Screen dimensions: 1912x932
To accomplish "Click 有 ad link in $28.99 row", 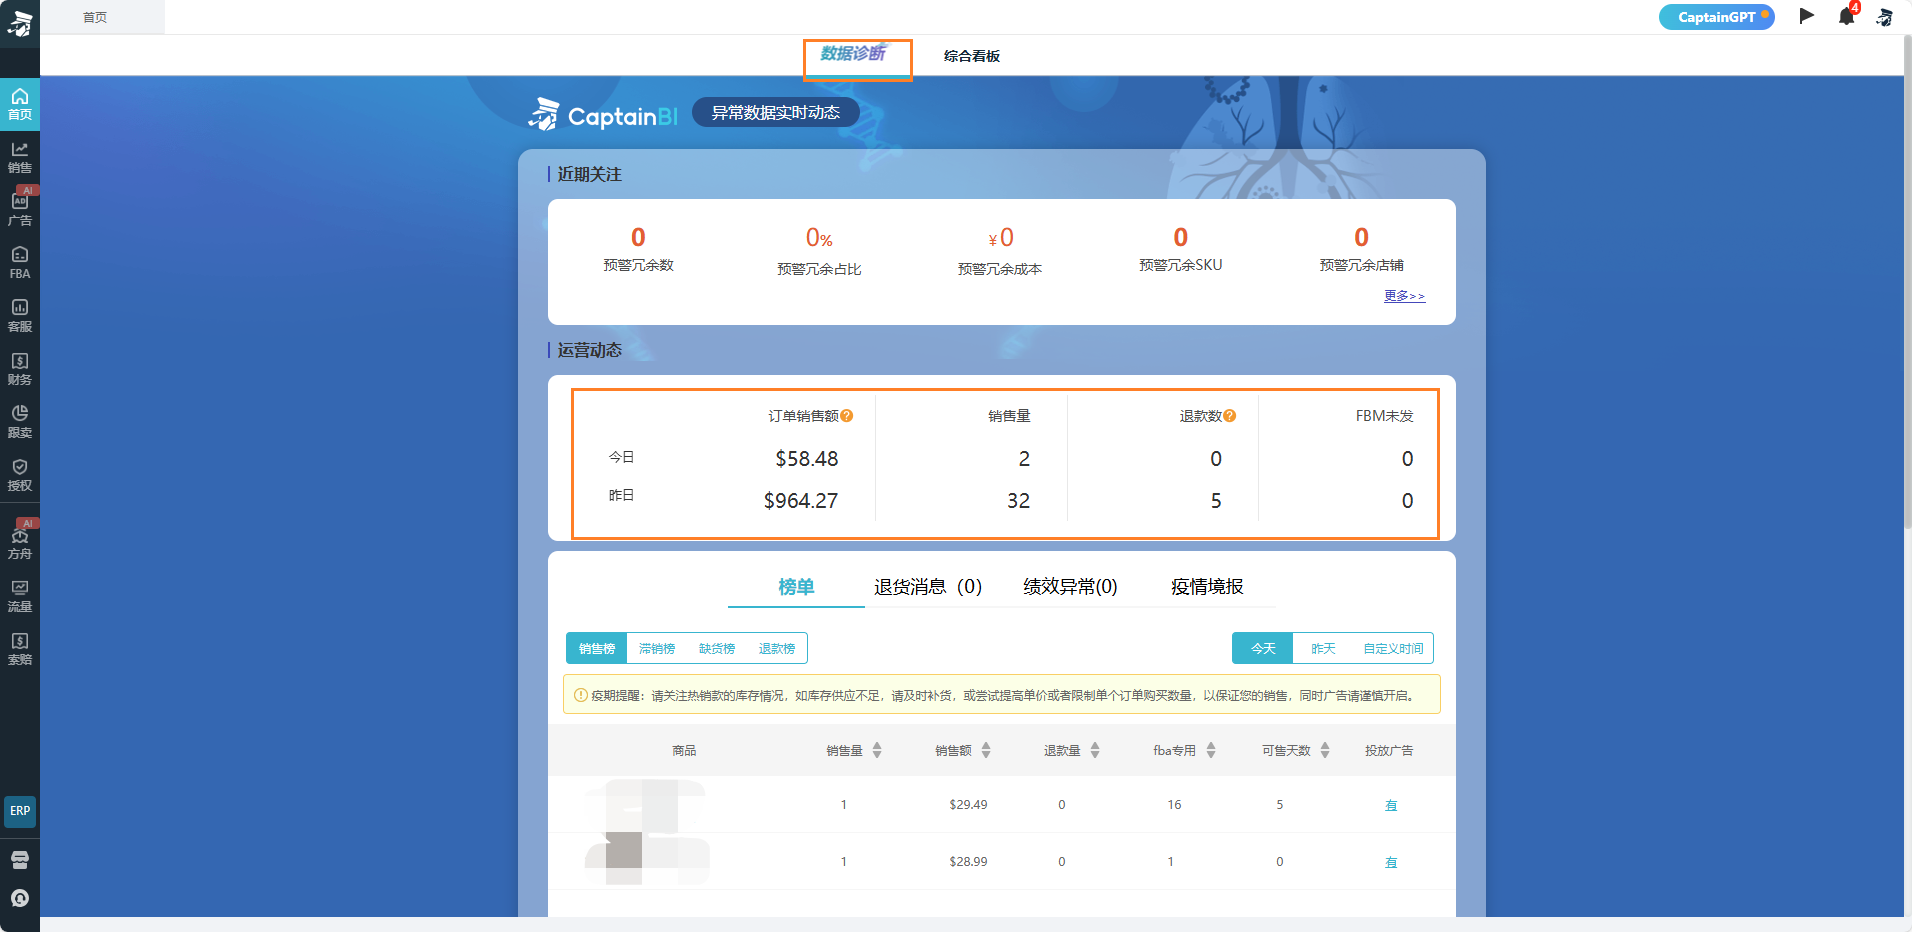I will click(1391, 862).
